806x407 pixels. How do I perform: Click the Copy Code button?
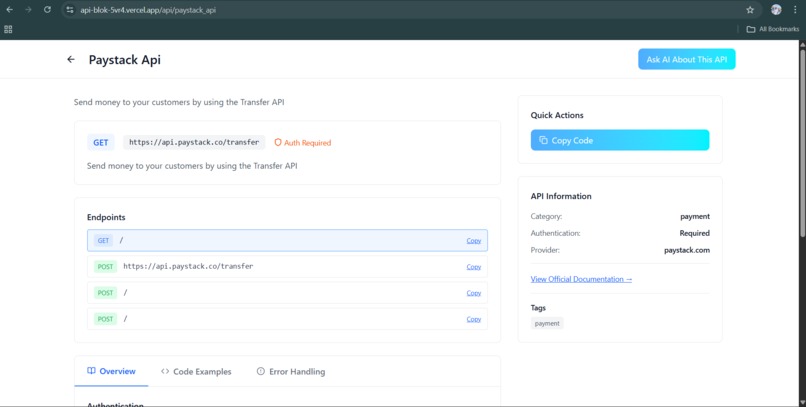pyautogui.click(x=620, y=140)
